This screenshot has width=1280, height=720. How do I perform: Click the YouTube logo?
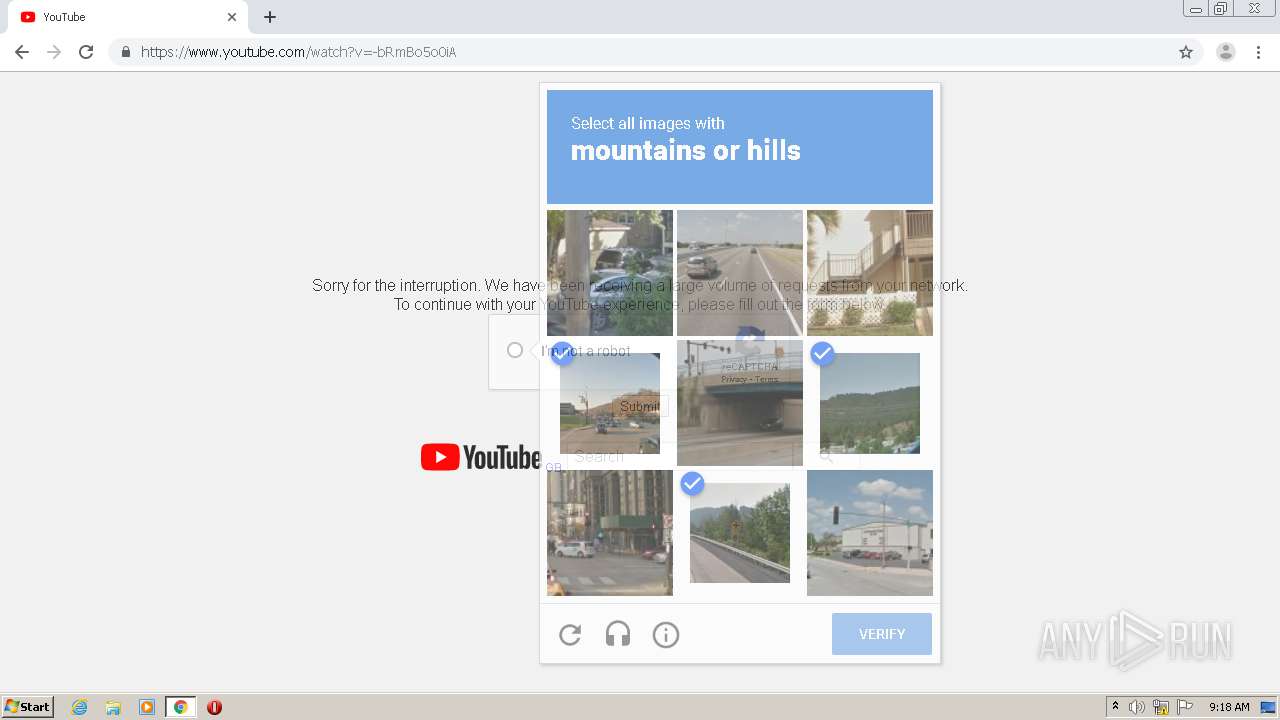pos(481,458)
